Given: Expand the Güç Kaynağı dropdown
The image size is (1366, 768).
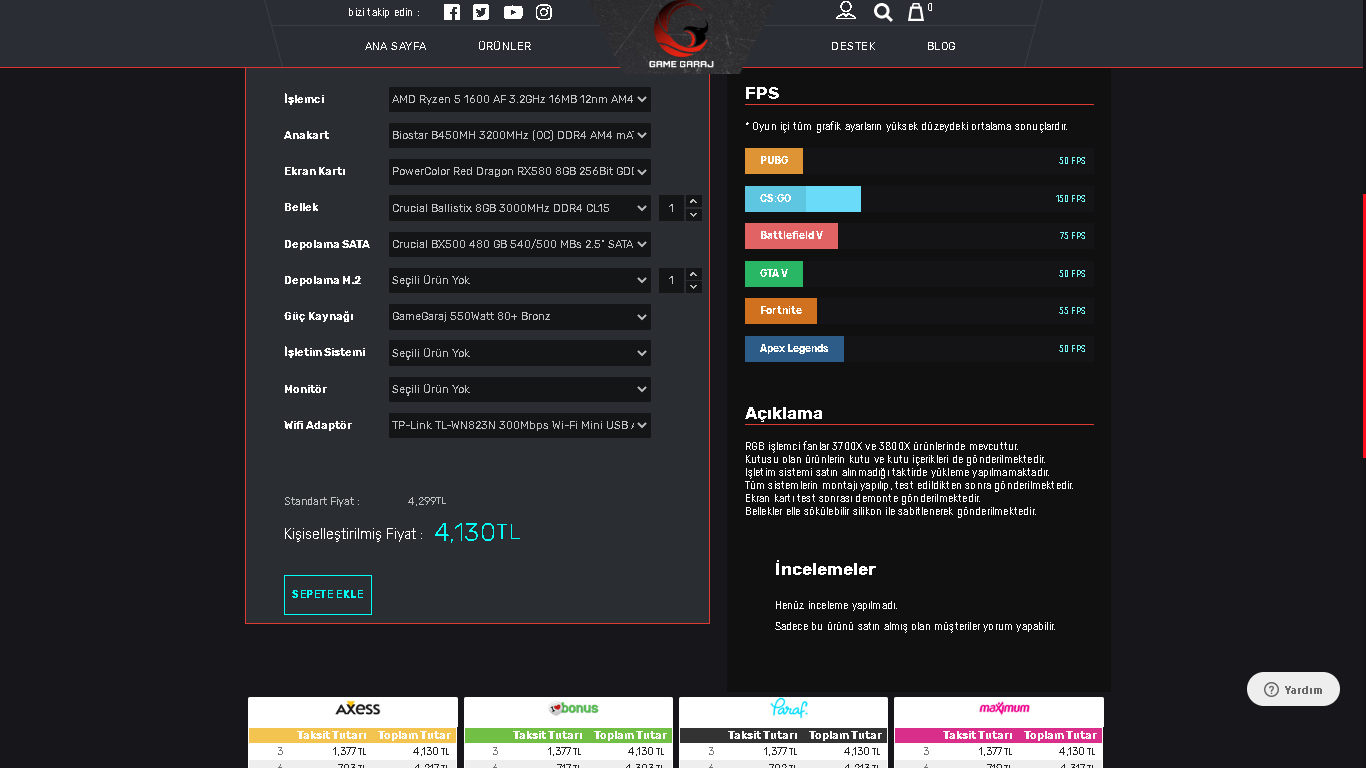Looking at the screenshot, I should coord(520,316).
